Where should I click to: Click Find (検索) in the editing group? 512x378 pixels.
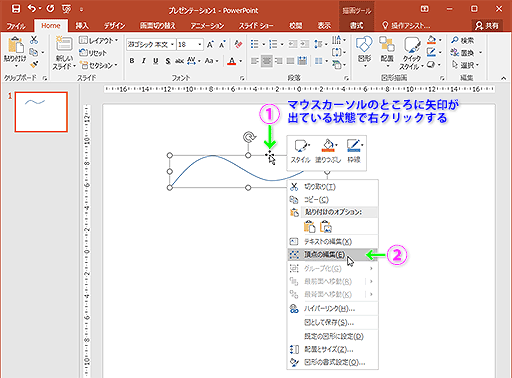[x=463, y=40]
